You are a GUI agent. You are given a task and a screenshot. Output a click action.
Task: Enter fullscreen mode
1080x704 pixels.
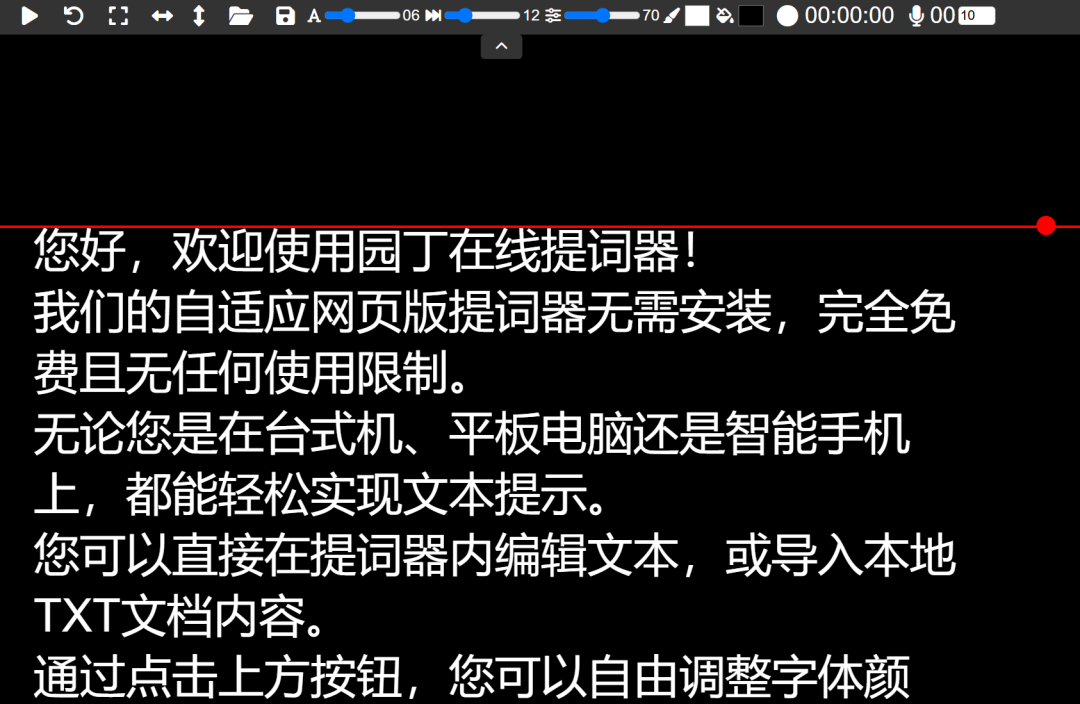tap(118, 15)
